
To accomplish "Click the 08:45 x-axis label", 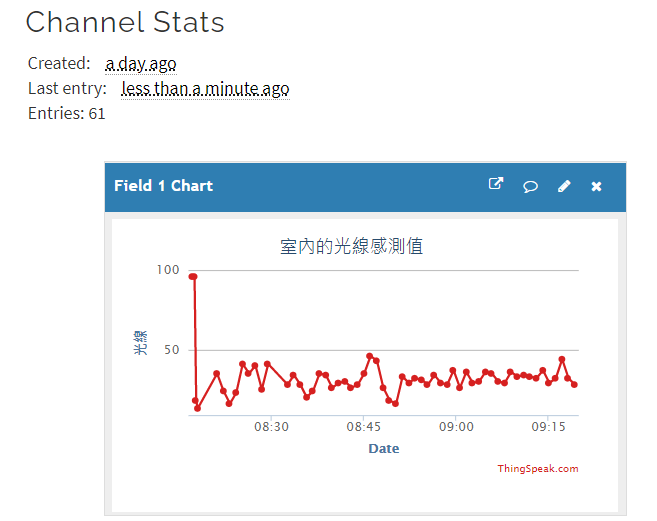I will tap(364, 427).
